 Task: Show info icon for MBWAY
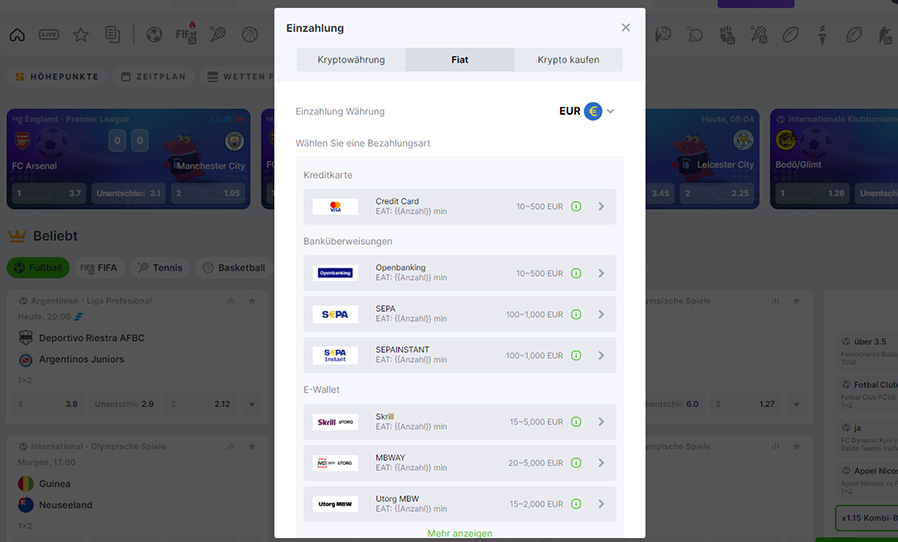(x=576, y=462)
